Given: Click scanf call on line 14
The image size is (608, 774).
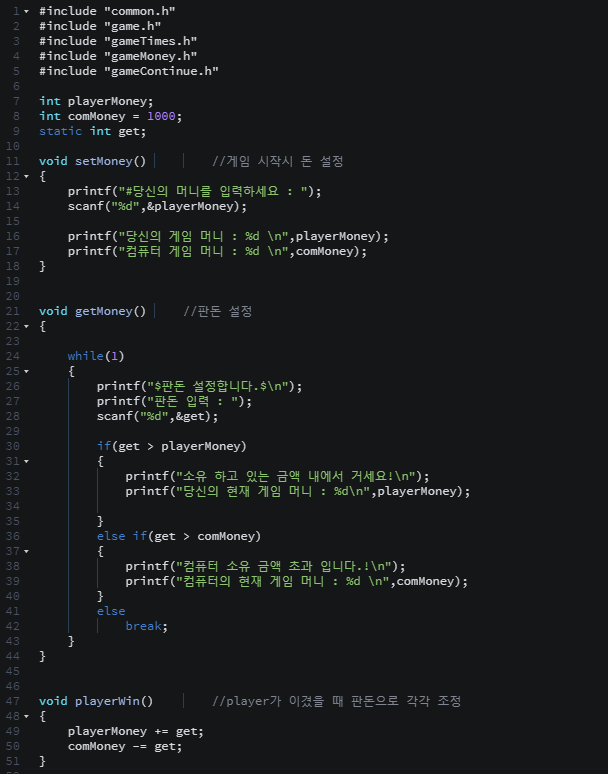Looking at the screenshot, I should coord(85,206).
